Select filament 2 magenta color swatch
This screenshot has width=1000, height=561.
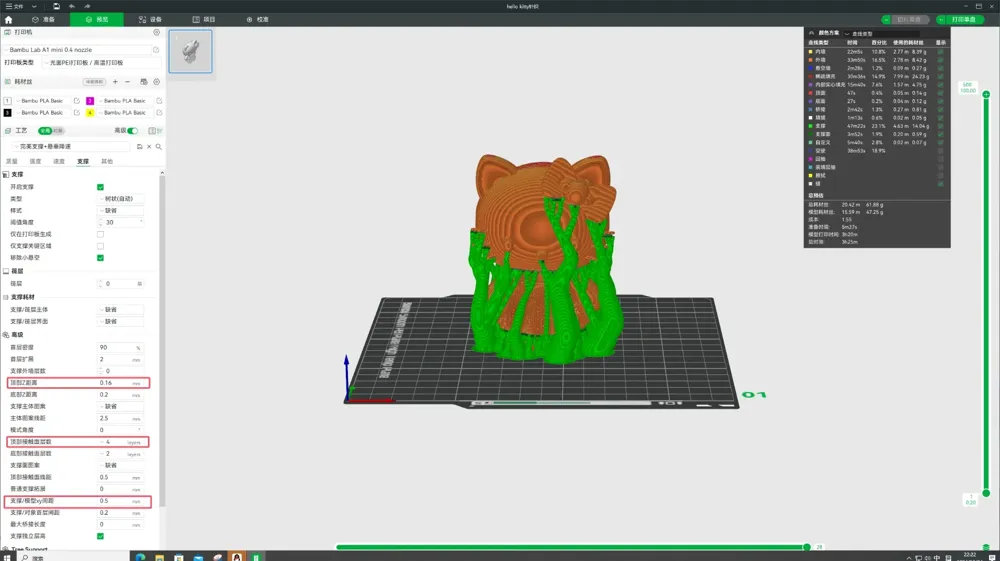(x=90, y=101)
